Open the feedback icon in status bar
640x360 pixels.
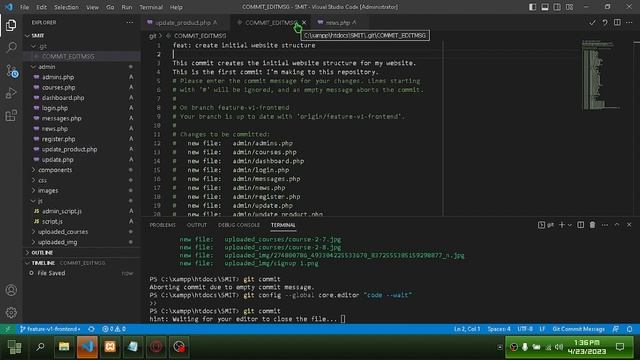pos(616,329)
